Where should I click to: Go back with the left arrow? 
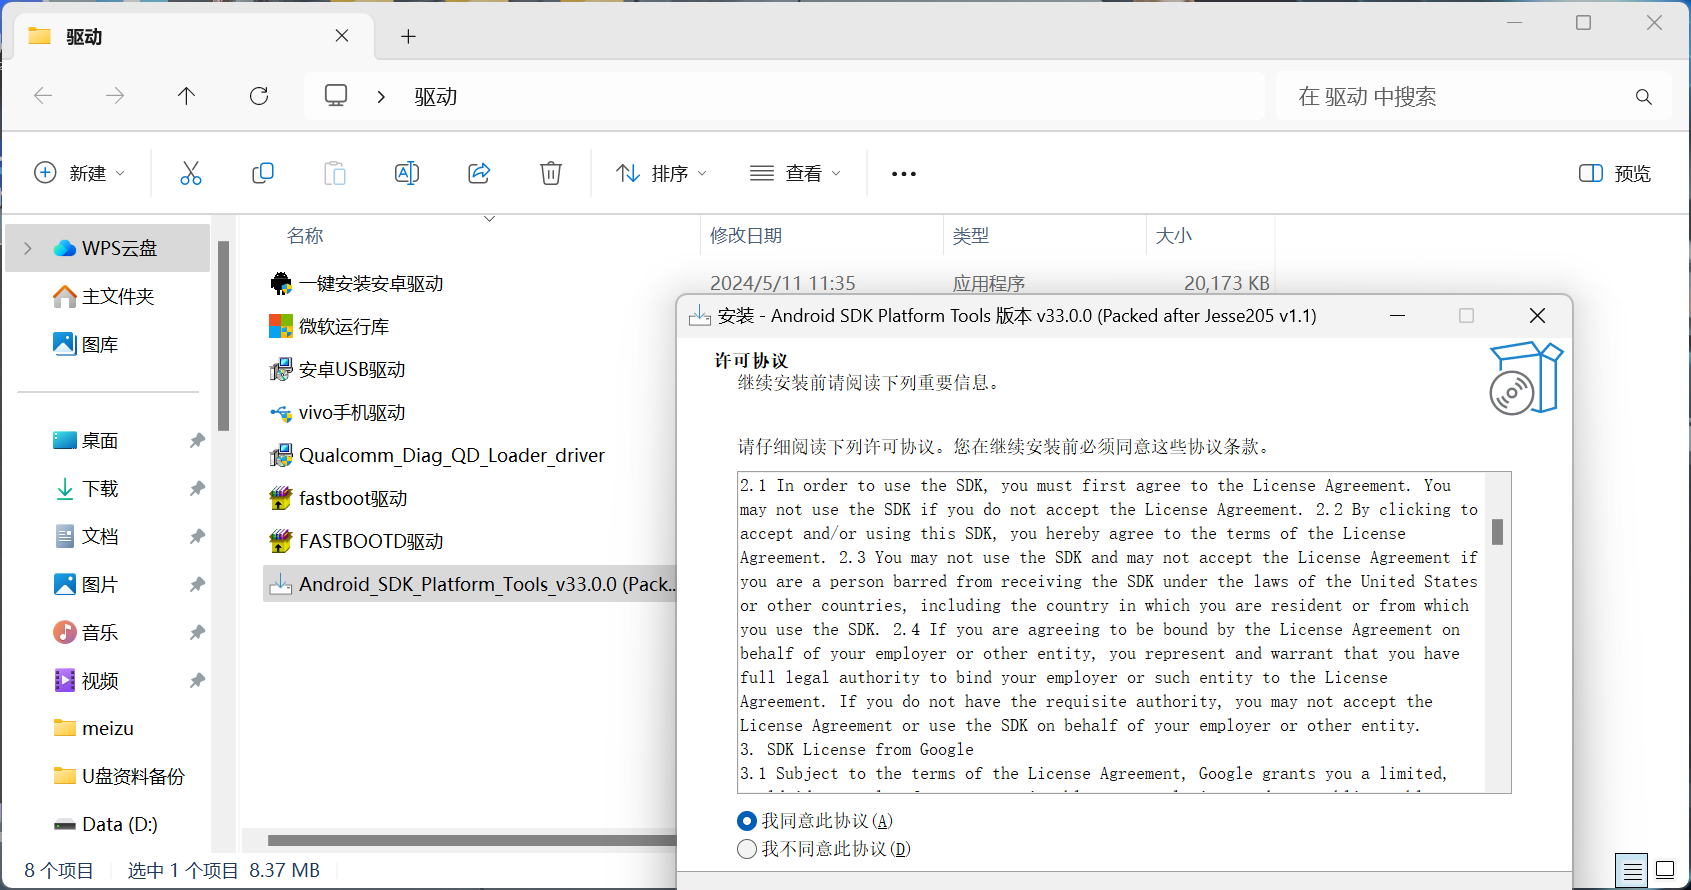[x=43, y=96]
